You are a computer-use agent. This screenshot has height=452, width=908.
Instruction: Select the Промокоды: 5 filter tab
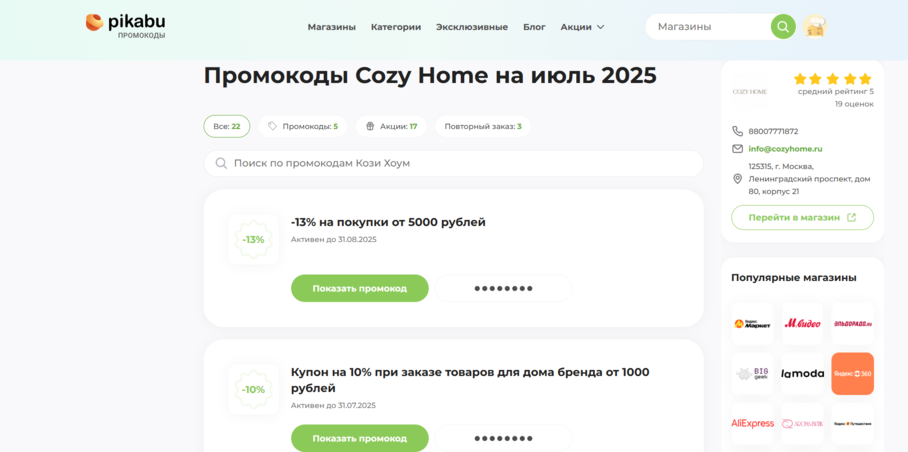[x=302, y=126]
